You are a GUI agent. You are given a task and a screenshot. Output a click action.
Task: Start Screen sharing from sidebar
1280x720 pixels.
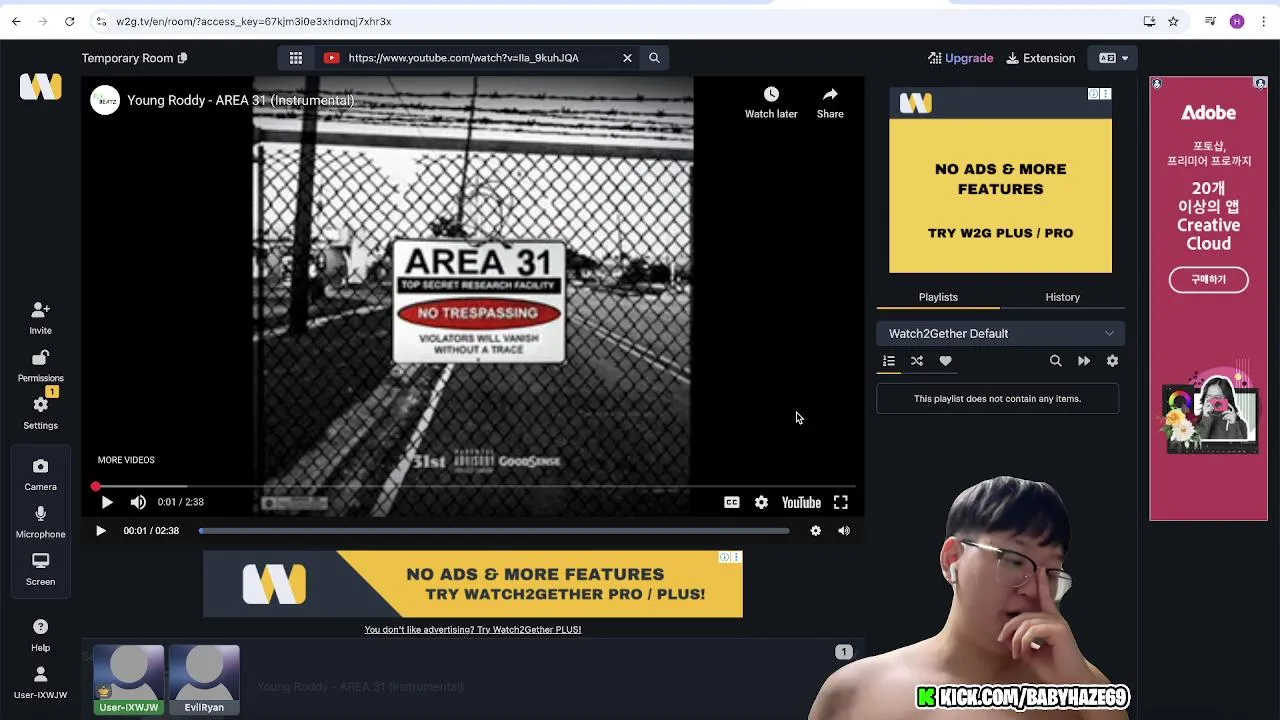coord(40,570)
